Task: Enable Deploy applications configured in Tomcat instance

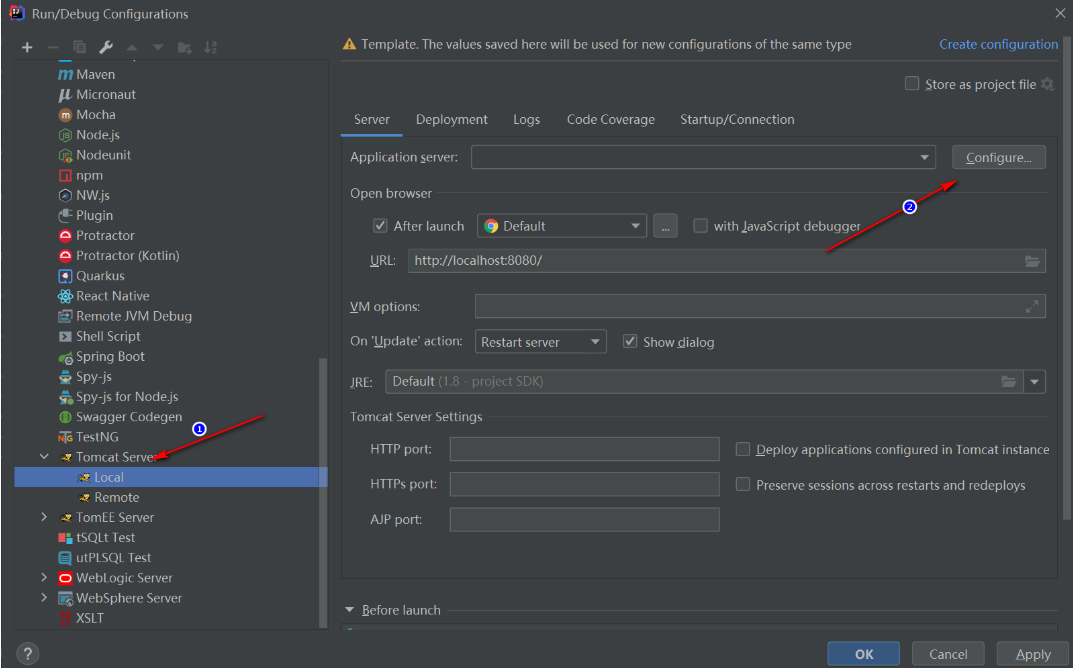Action: coord(742,449)
